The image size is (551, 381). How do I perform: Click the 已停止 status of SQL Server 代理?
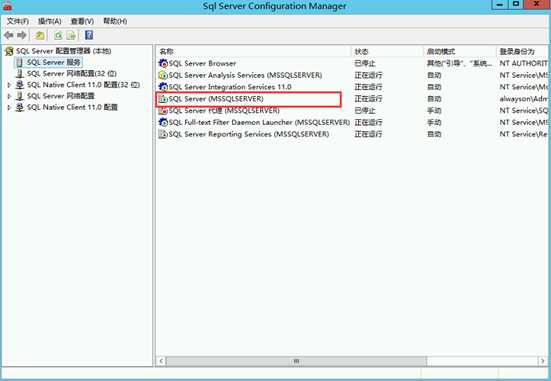tap(365, 111)
